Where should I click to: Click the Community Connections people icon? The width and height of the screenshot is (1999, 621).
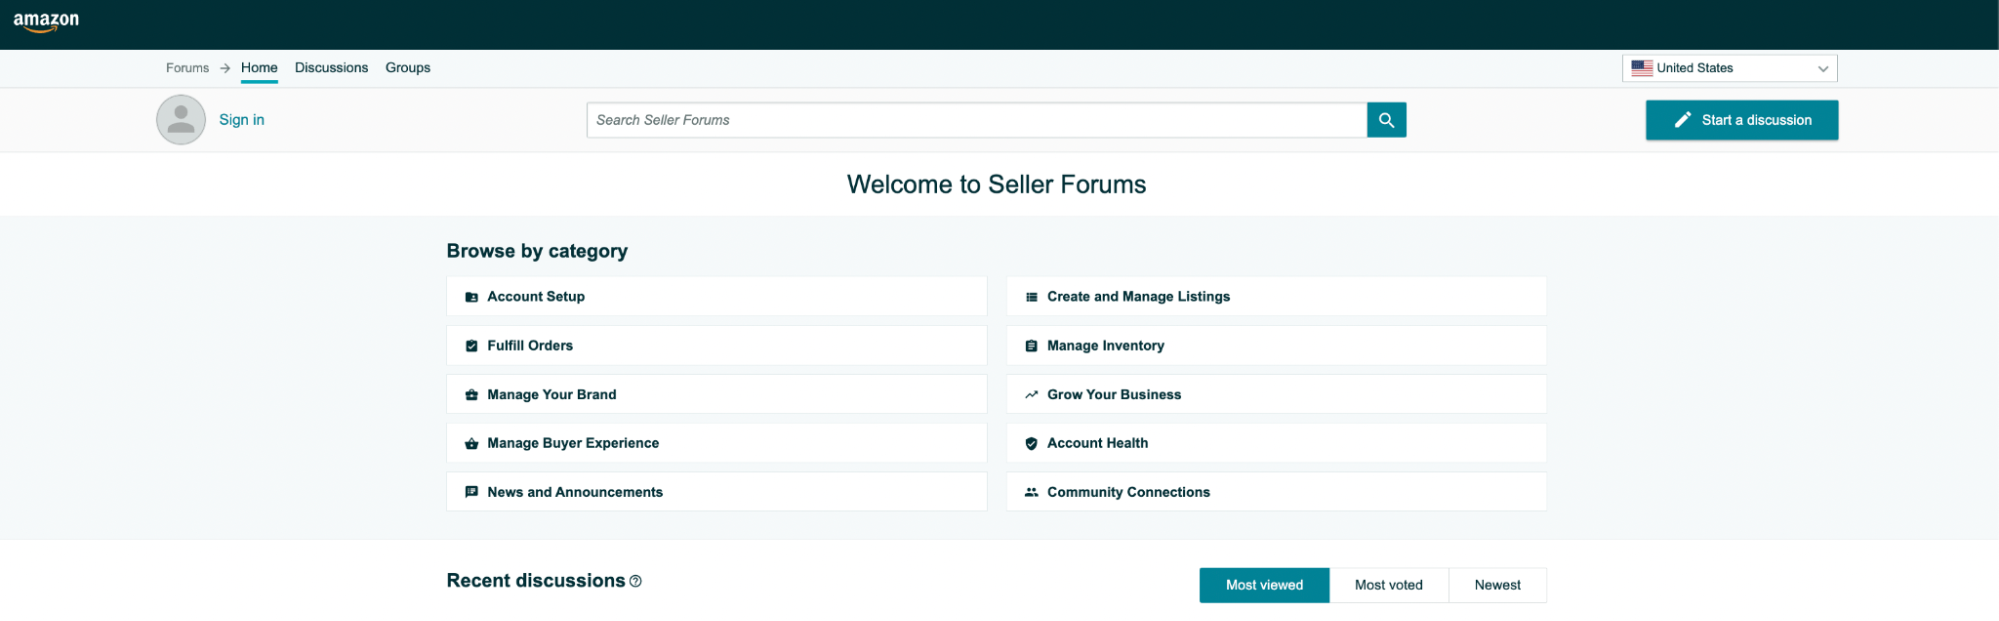pos(1031,492)
